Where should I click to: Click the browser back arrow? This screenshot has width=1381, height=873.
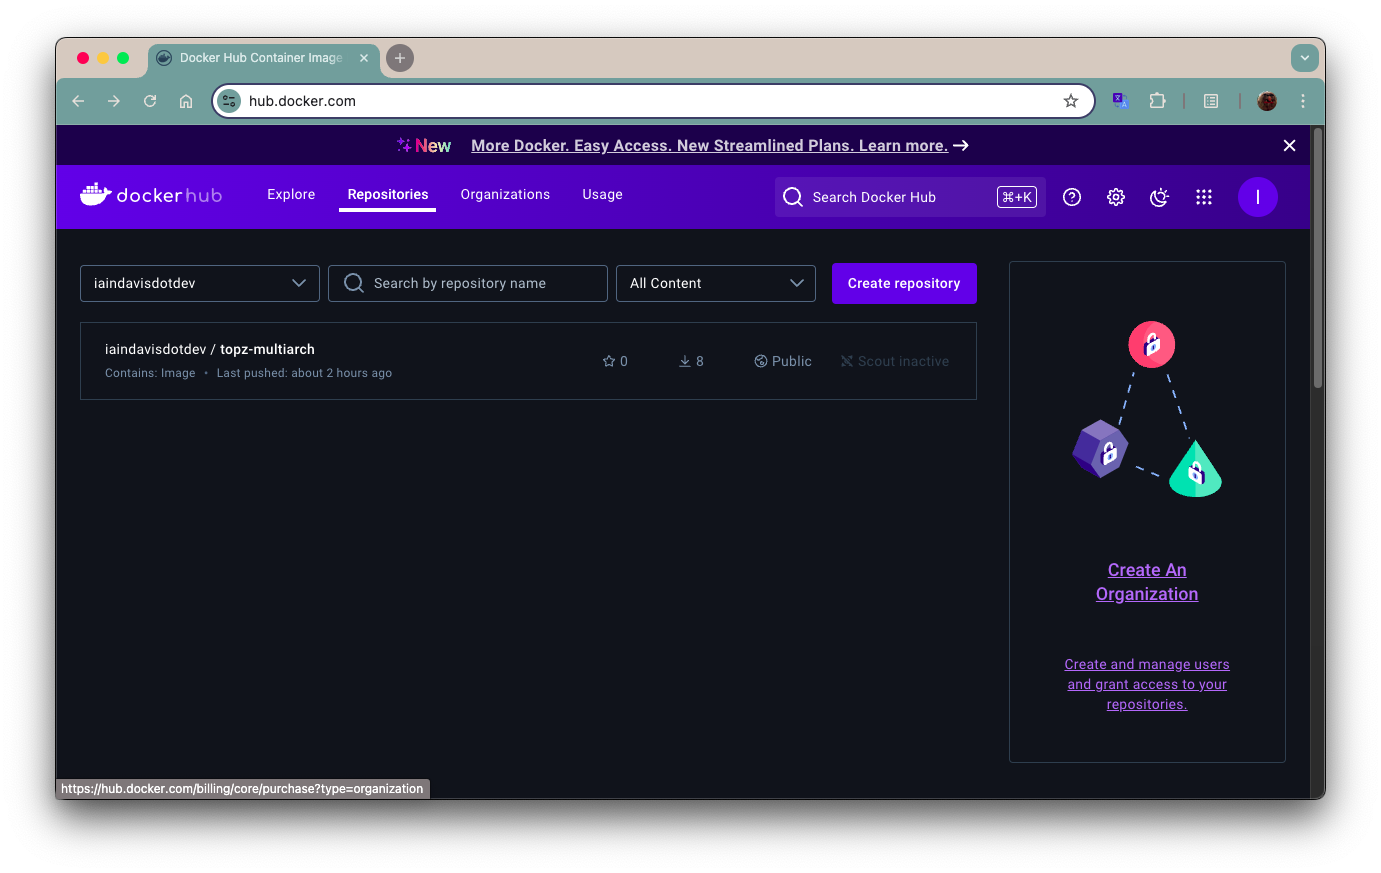[78, 101]
